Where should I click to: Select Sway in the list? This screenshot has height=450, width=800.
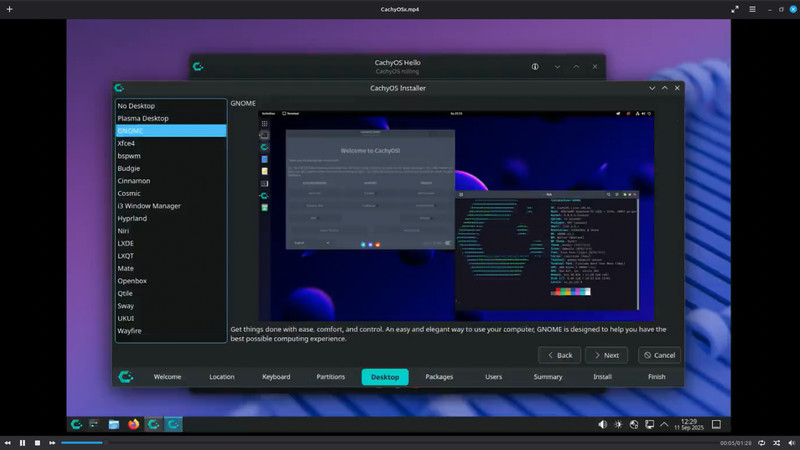point(171,306)
